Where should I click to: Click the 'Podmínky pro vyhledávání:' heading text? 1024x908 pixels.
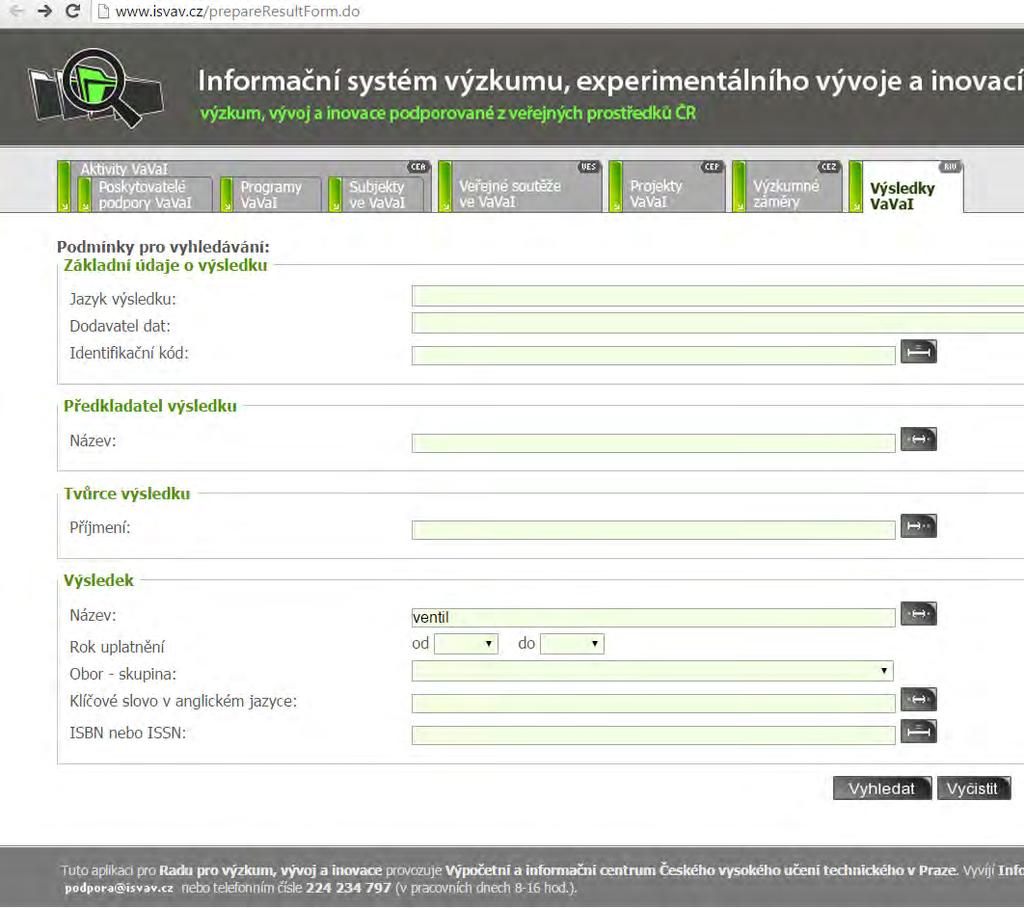(163, 247)
